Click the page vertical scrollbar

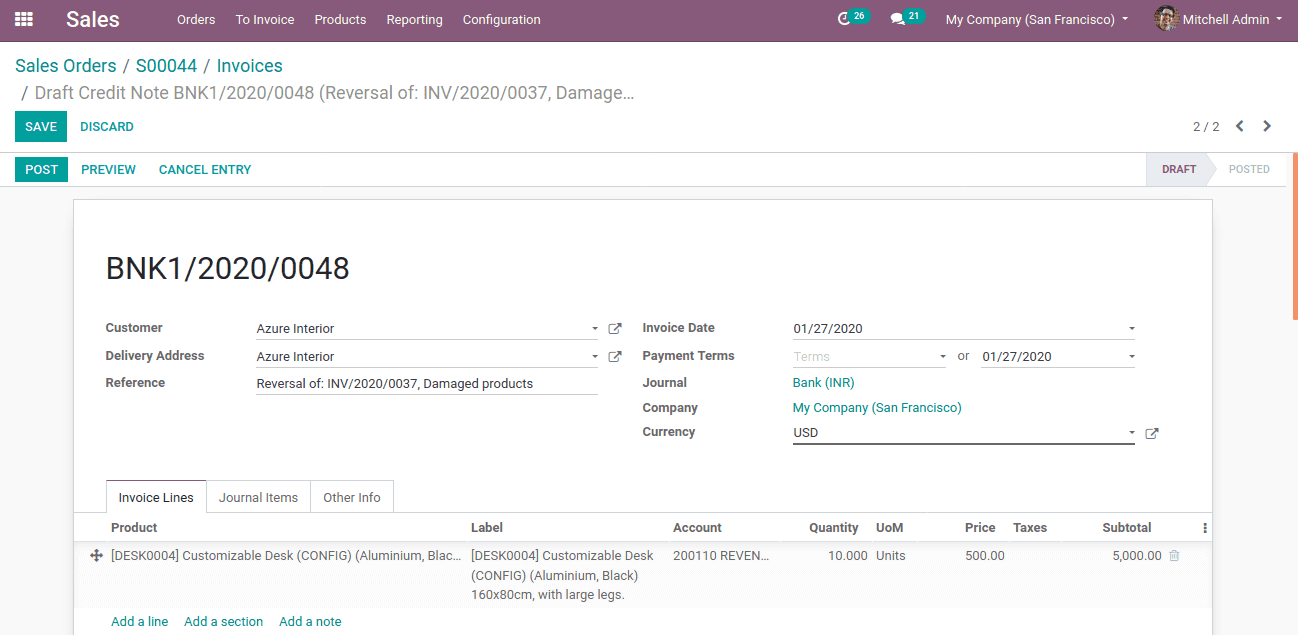[x=1294, y=235]
